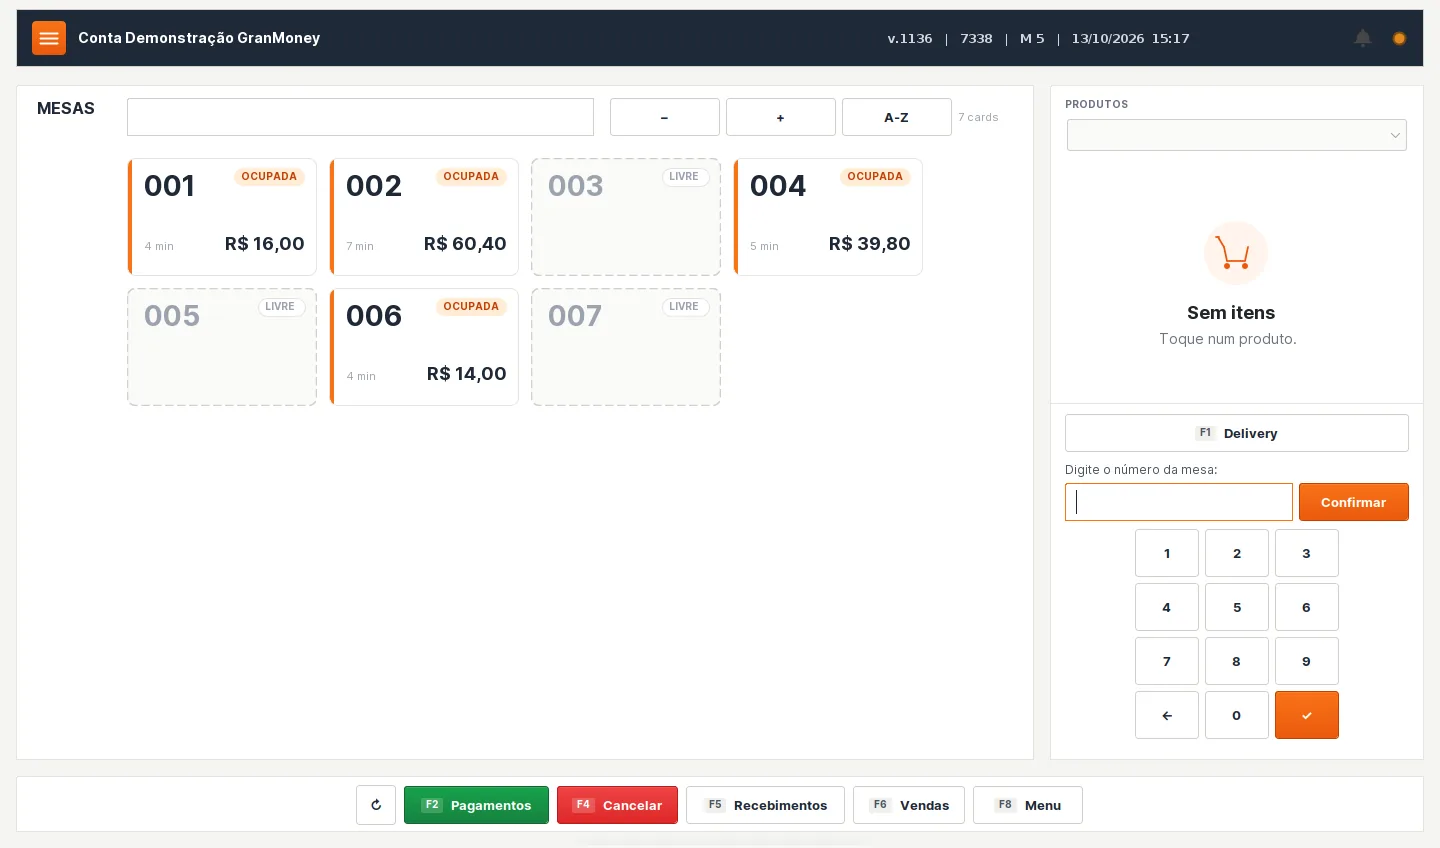The width and height of the screenshot is (1440, 848).
Task: Open the orange hamburger menu
Action: click(x=49, y=38)
